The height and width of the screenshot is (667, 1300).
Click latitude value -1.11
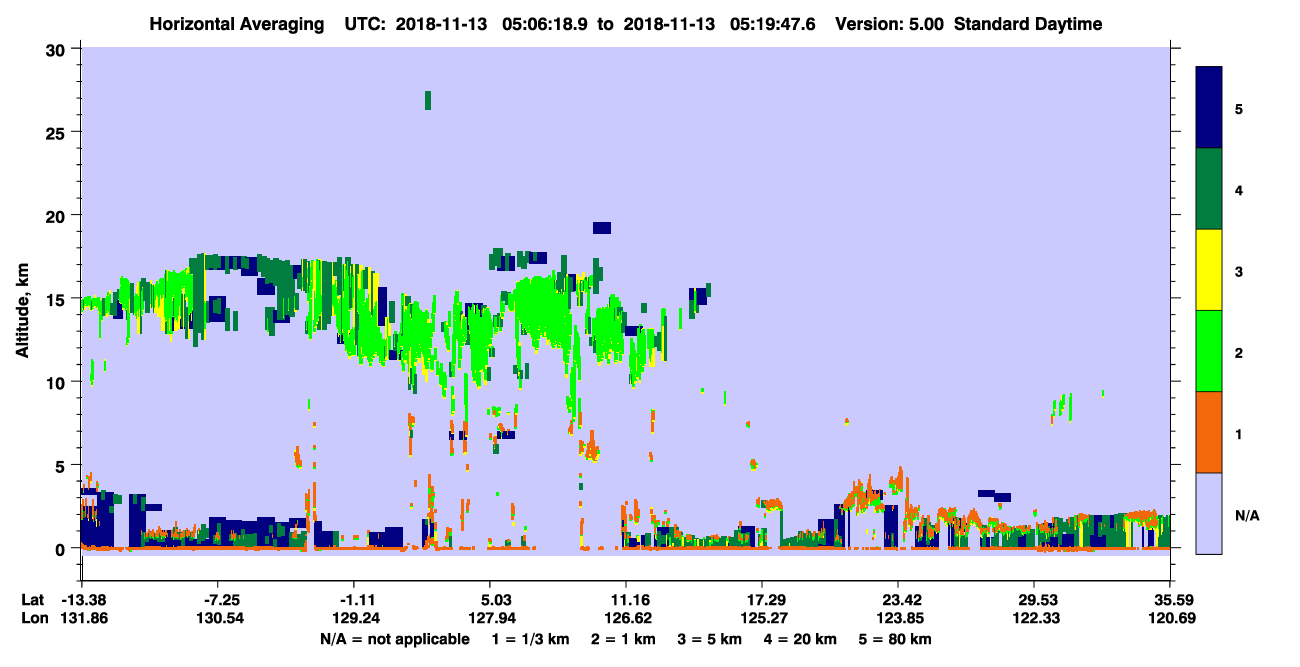click(354, 600)
